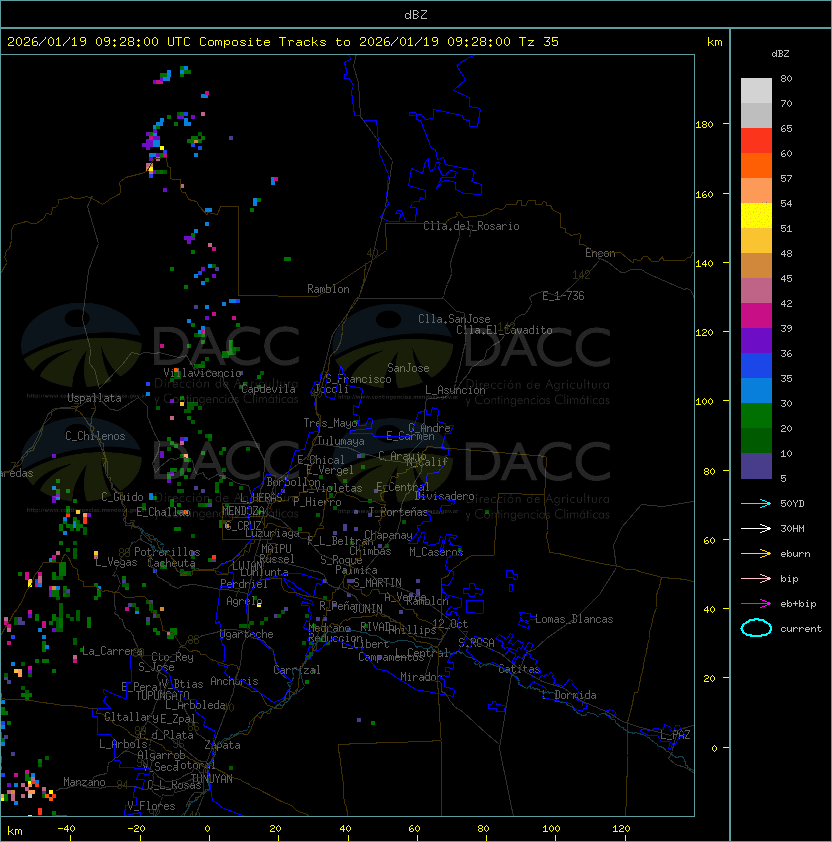The height and width of the screenshot is (842, 832).
Task: Click the 180 km tick on the vertical axis
Action: click(704, 125)
